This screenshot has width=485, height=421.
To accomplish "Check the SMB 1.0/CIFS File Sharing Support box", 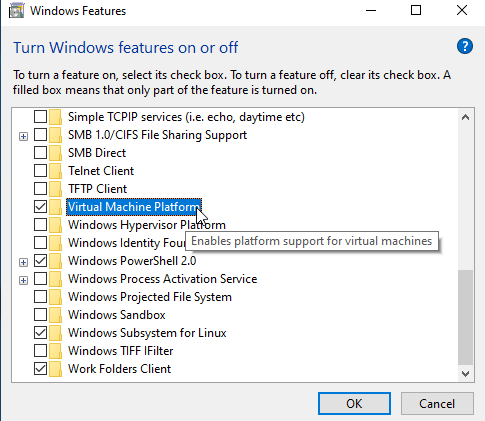I will tap(40, 135).
